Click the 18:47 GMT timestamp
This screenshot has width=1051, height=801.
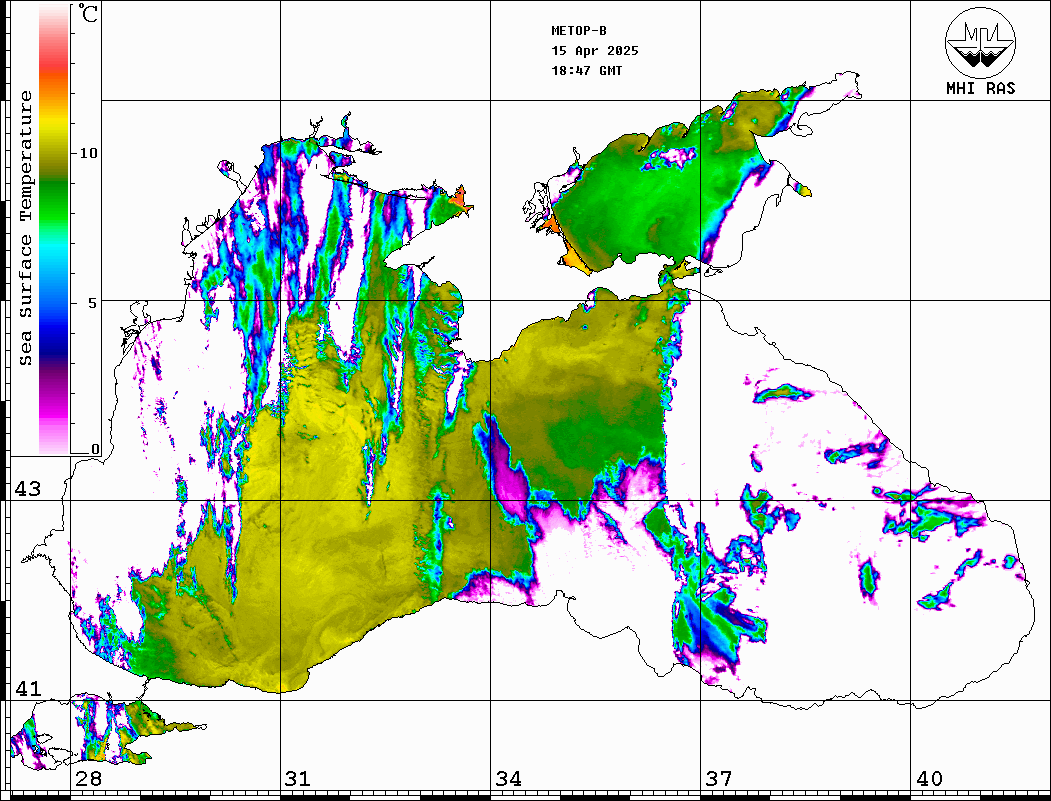pyautogui.click(x=586, y=71)
